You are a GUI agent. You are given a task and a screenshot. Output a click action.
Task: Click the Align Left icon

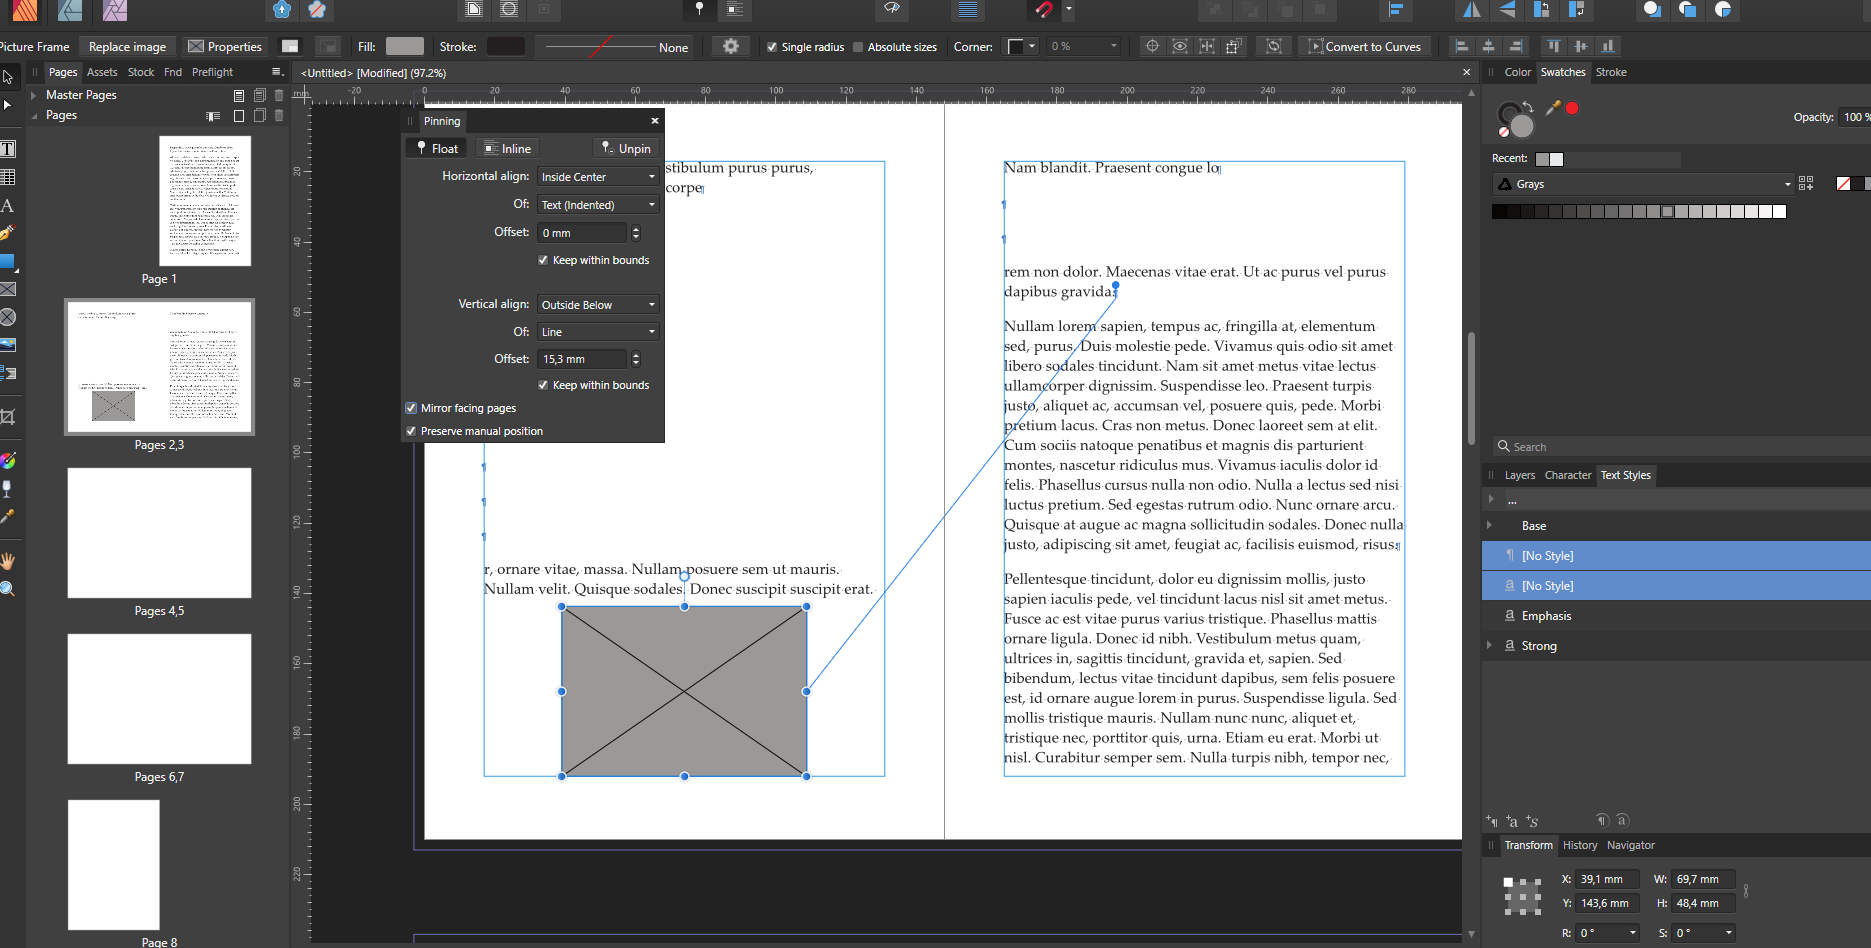[1462, 46]
